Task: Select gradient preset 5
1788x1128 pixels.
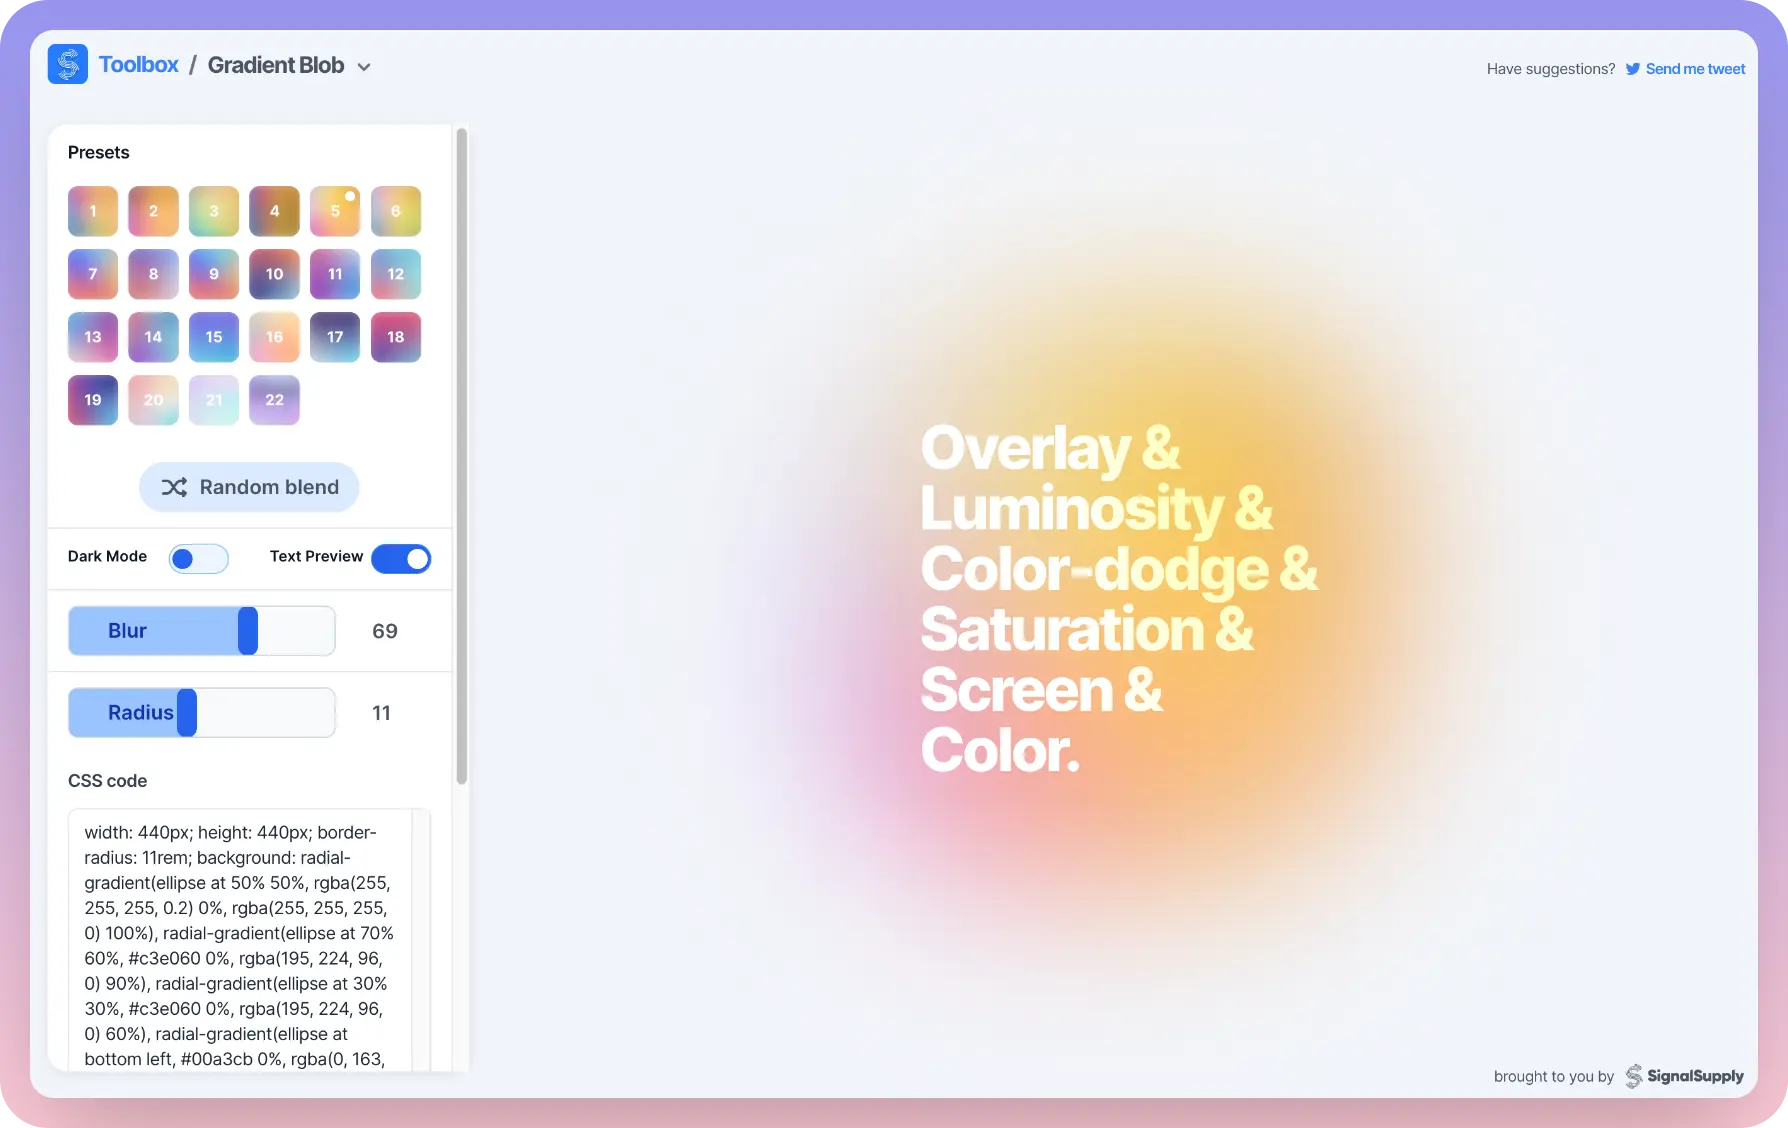Action: pyautogui.click(x=335, y=211)
